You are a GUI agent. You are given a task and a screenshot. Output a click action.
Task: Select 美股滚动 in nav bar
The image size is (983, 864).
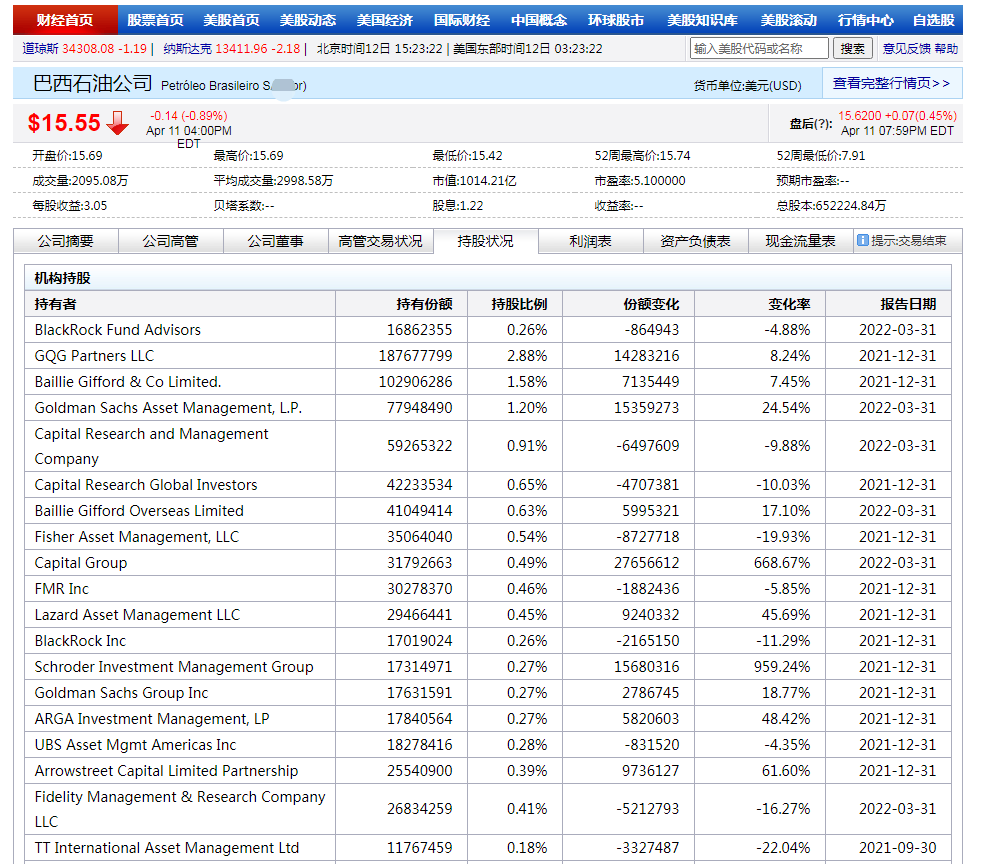coord(789,20)
